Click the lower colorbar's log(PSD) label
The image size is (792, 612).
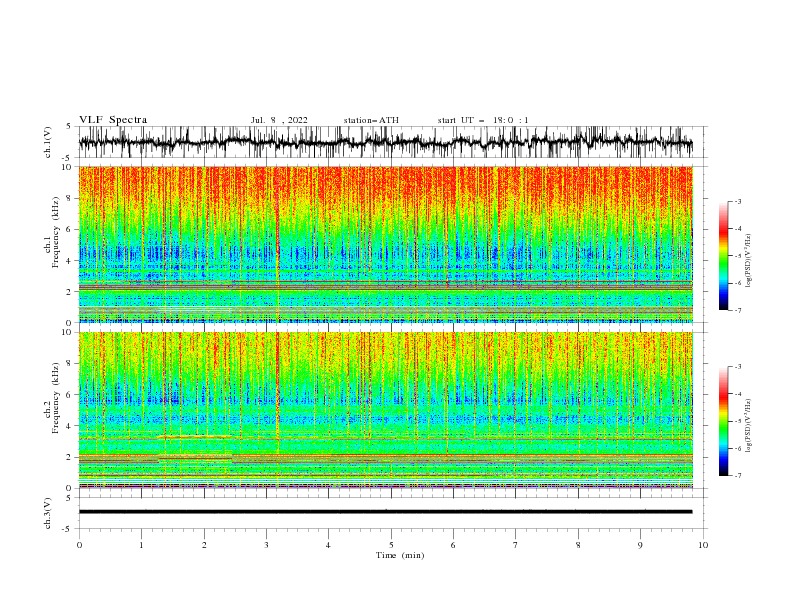(x=749, y=426)
